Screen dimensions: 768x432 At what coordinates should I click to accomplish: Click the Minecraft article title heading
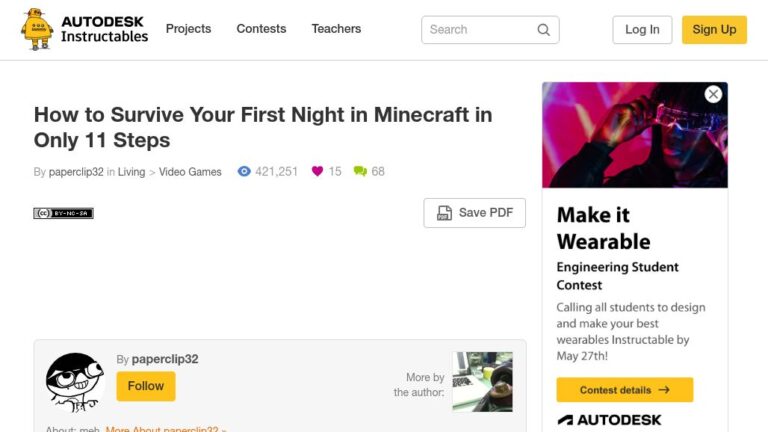[263, 127]
